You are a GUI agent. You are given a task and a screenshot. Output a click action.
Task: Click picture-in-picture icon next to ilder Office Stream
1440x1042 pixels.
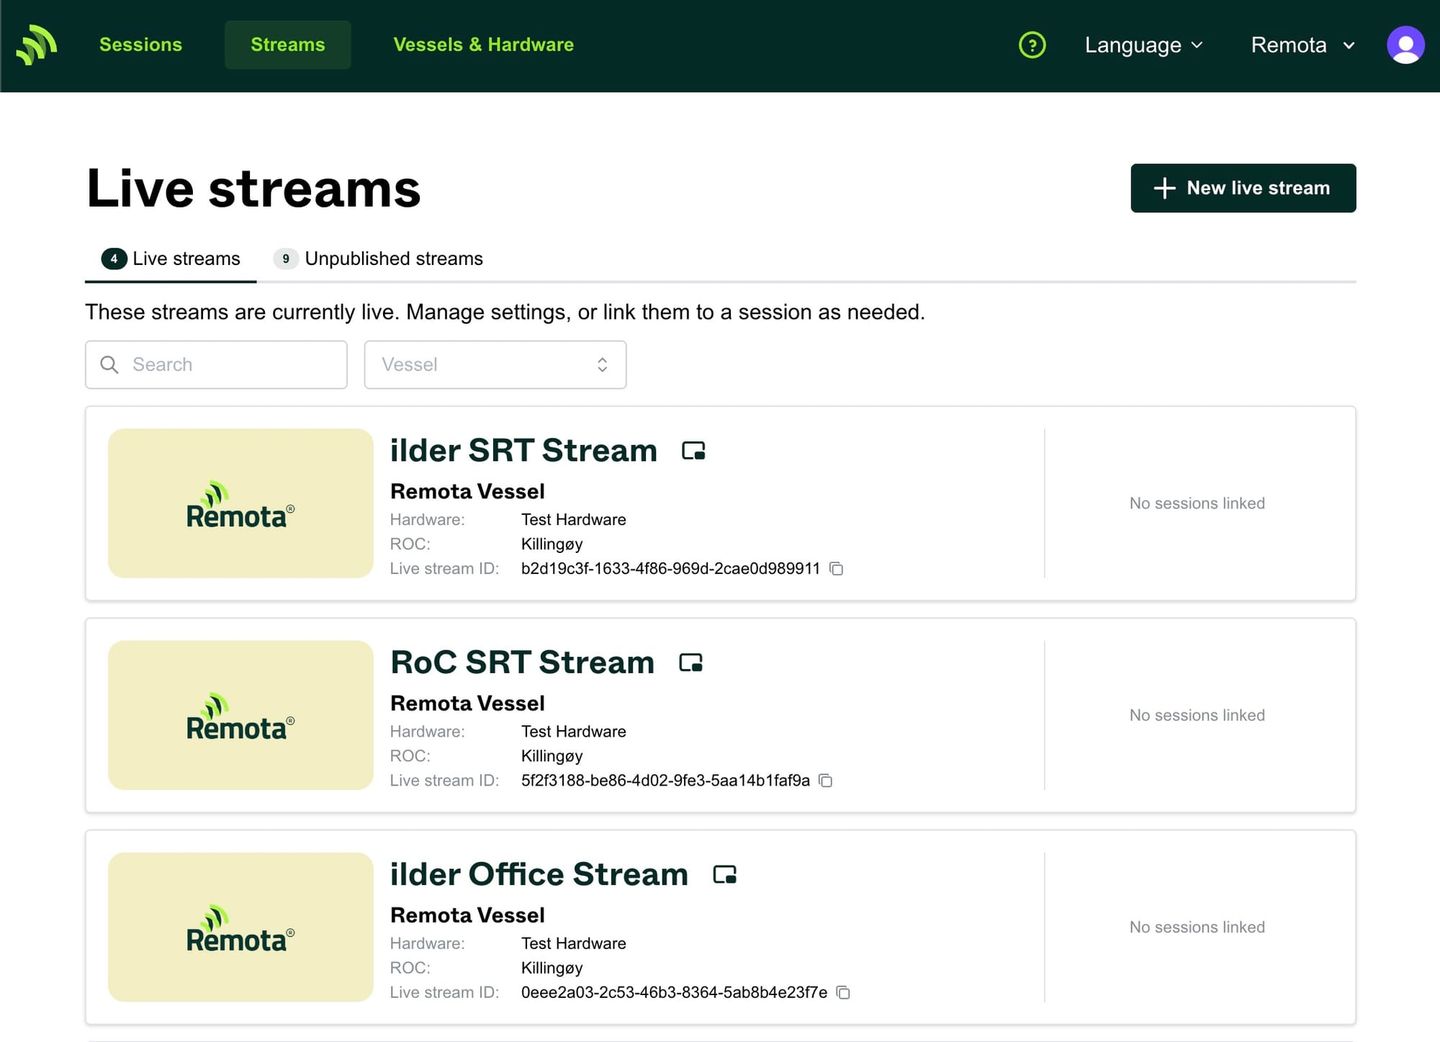tap(725, 875)
